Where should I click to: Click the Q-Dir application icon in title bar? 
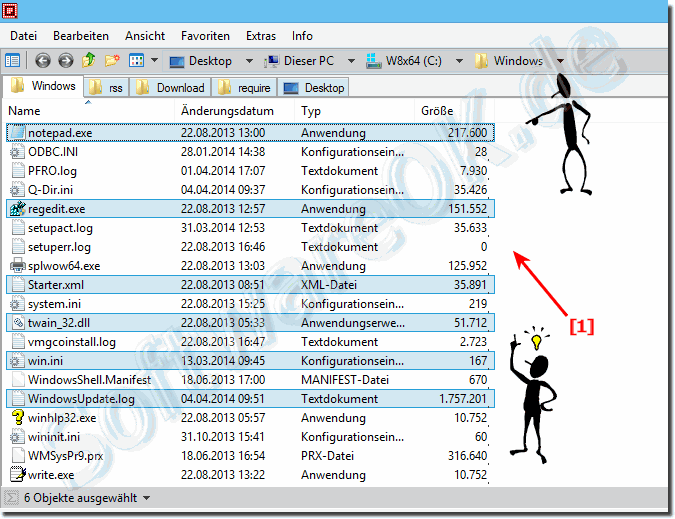click(9, 10)
